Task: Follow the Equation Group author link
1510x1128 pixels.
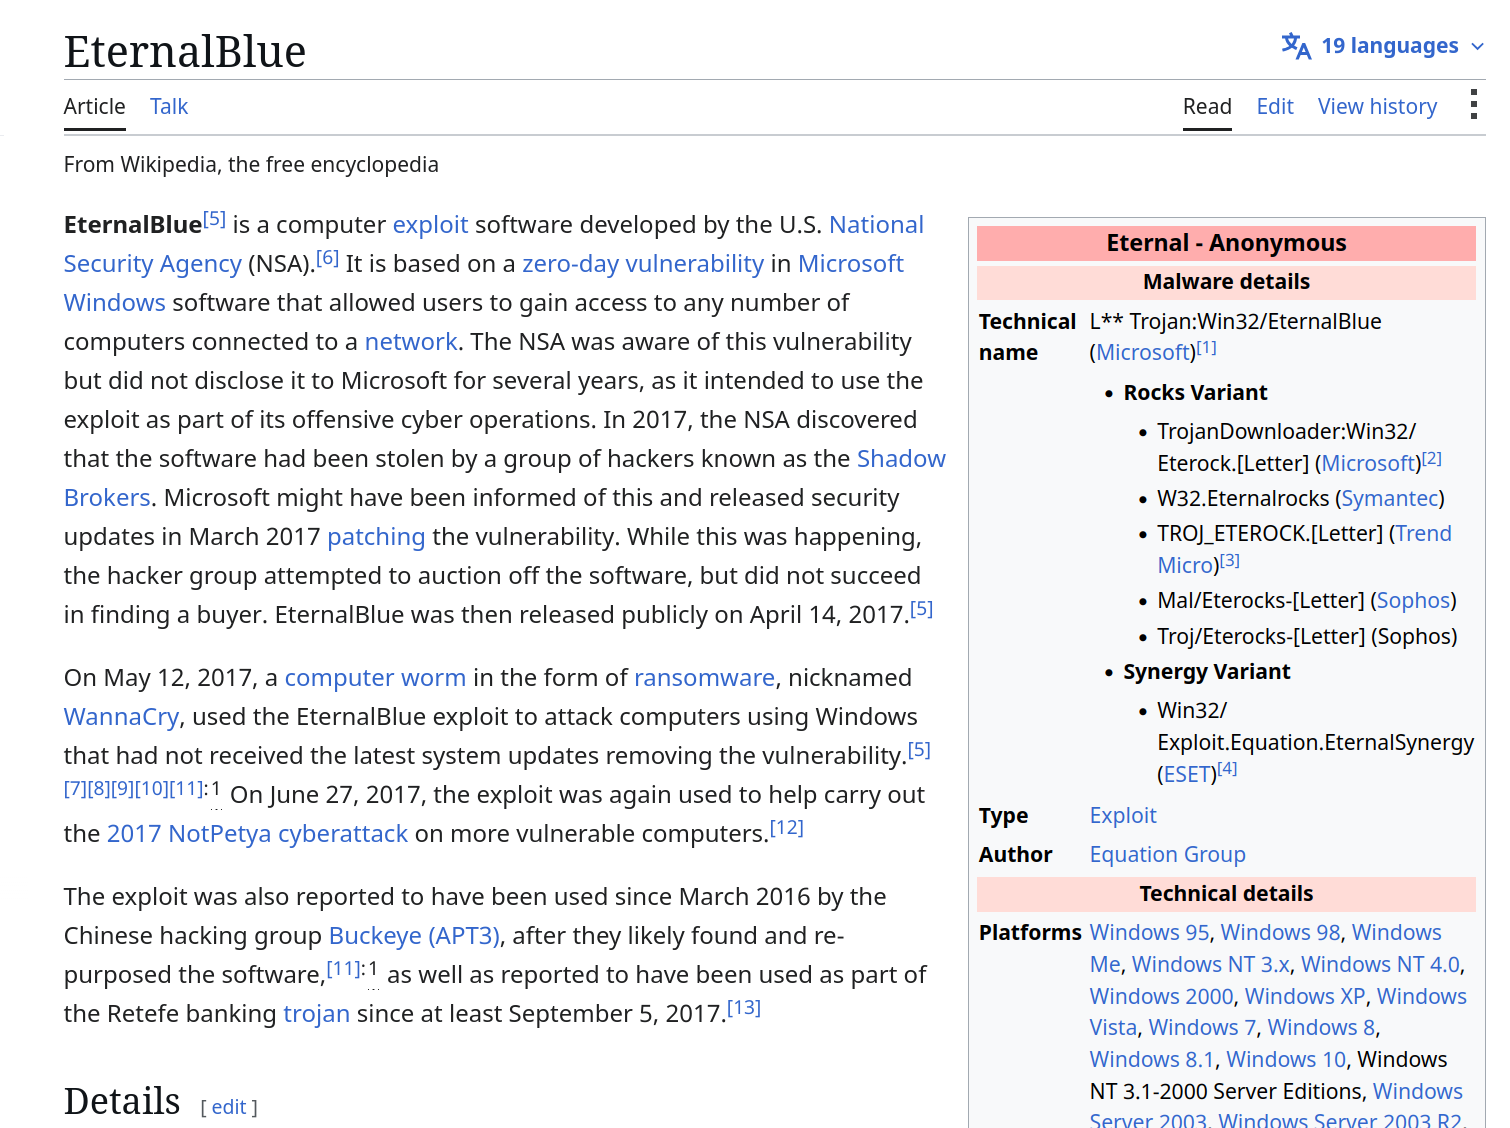Action: tap(1168, 854)
